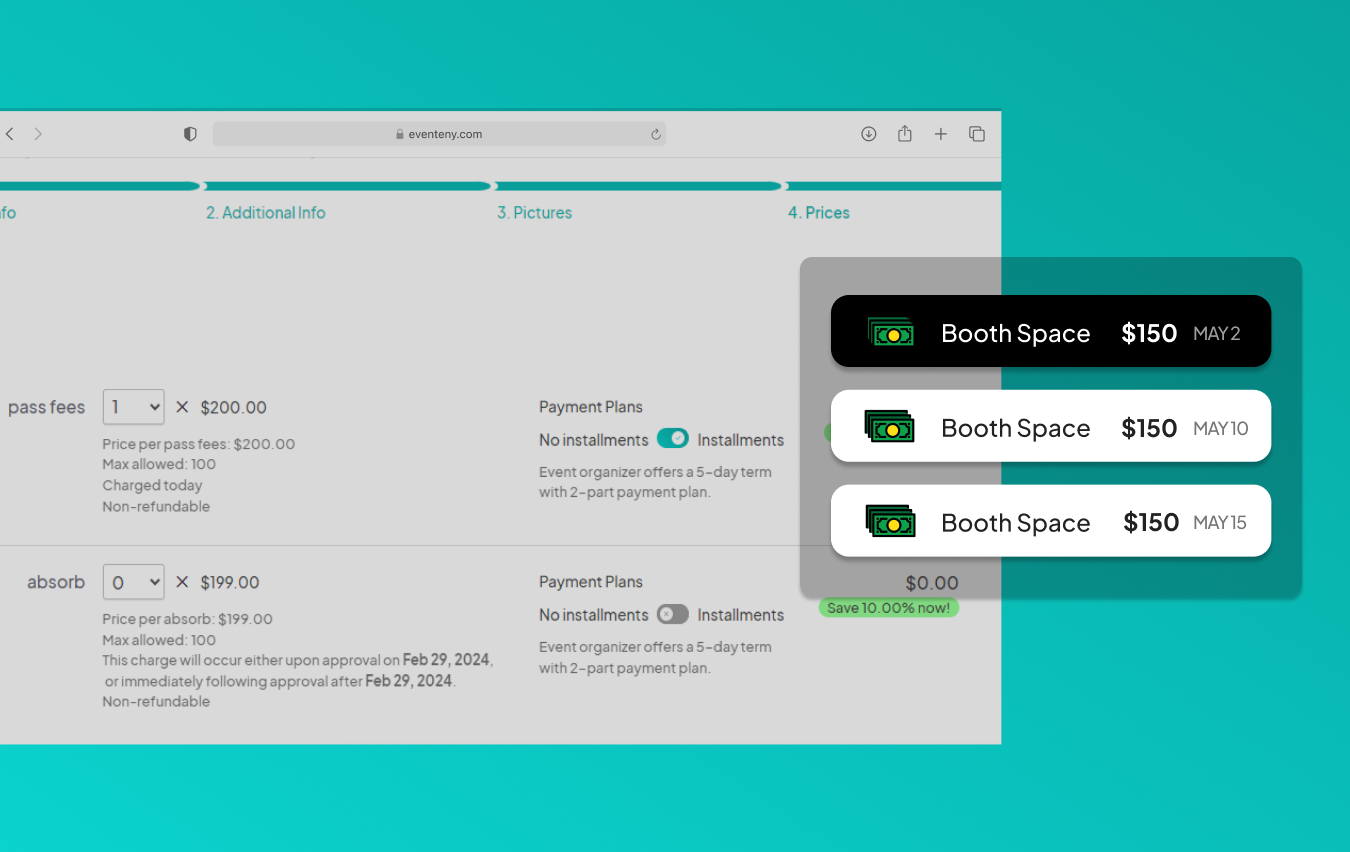Reload the page using the refresh icon
This screenshot has width=1350, height=852.
click(x=656, y=134)
